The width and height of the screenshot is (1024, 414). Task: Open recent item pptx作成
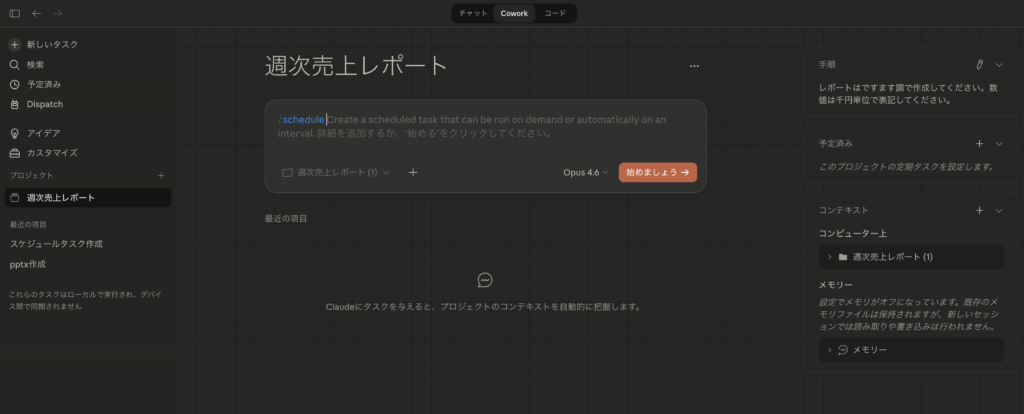(27, 264)
